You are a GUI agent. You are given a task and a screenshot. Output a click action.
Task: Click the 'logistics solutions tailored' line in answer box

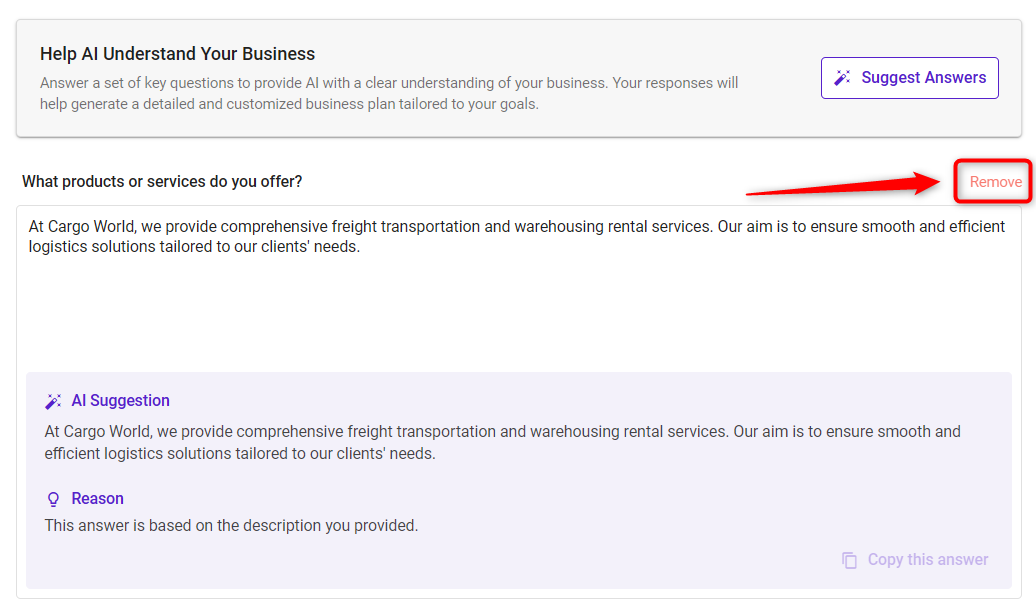(x=194, y=247)
